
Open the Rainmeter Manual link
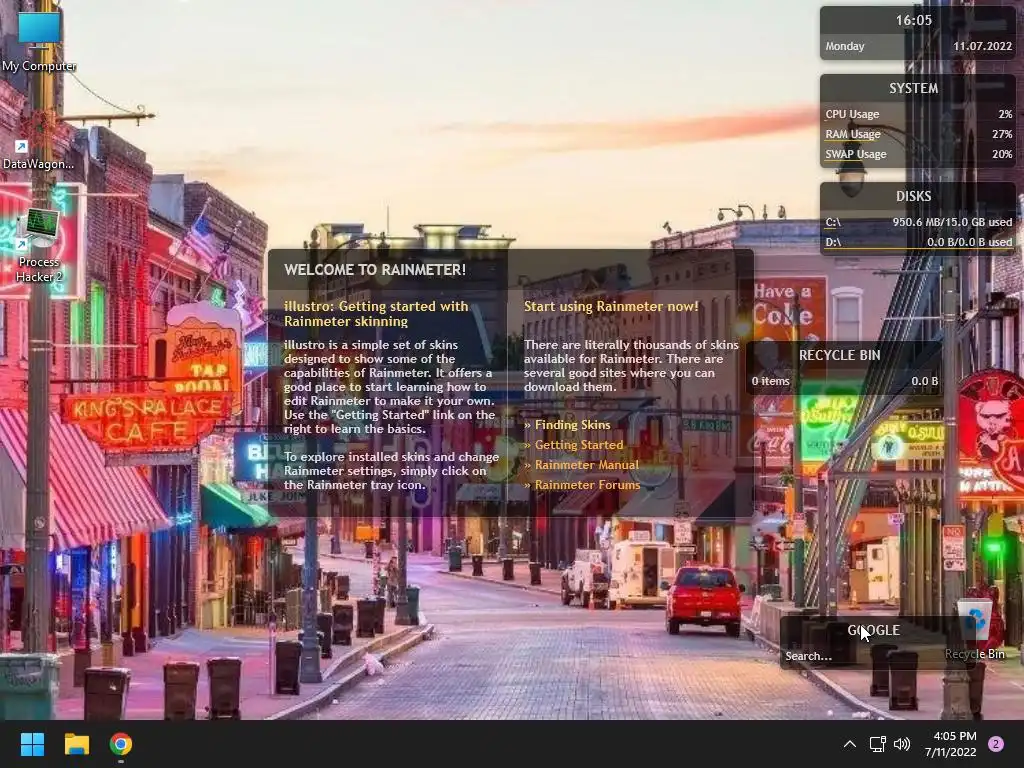coord(586,465)
